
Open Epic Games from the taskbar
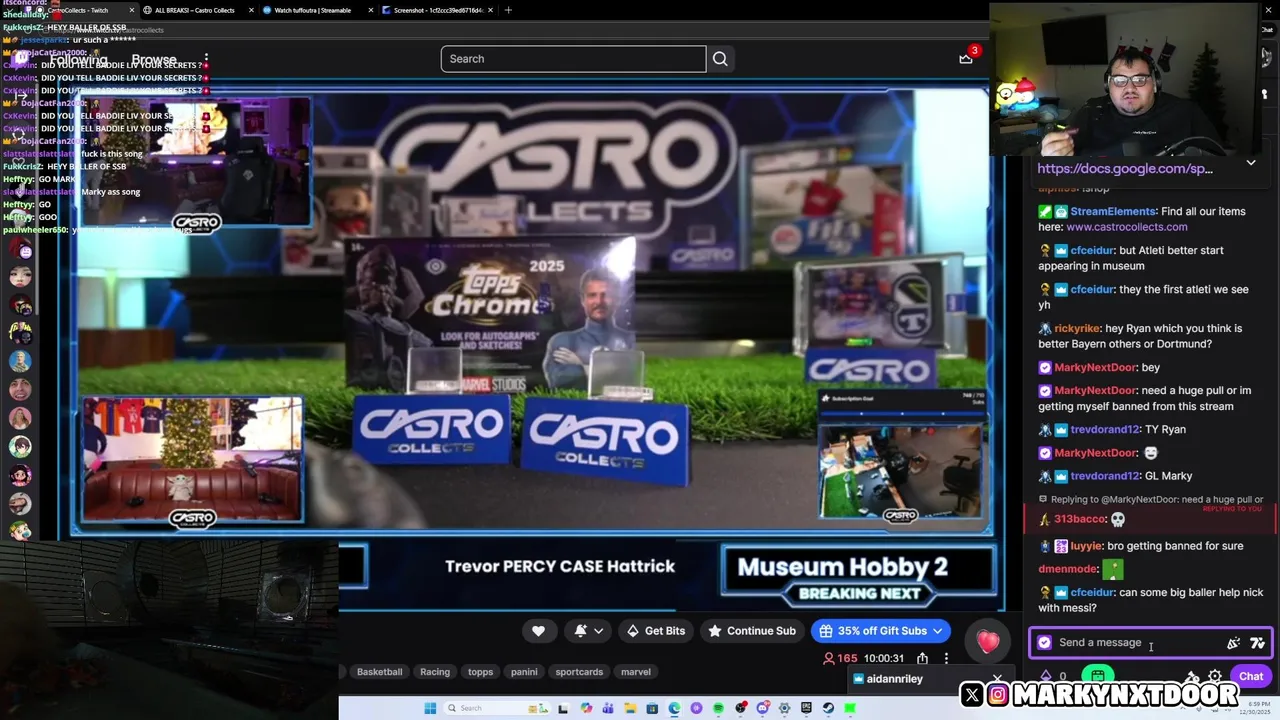click(806, 708)
